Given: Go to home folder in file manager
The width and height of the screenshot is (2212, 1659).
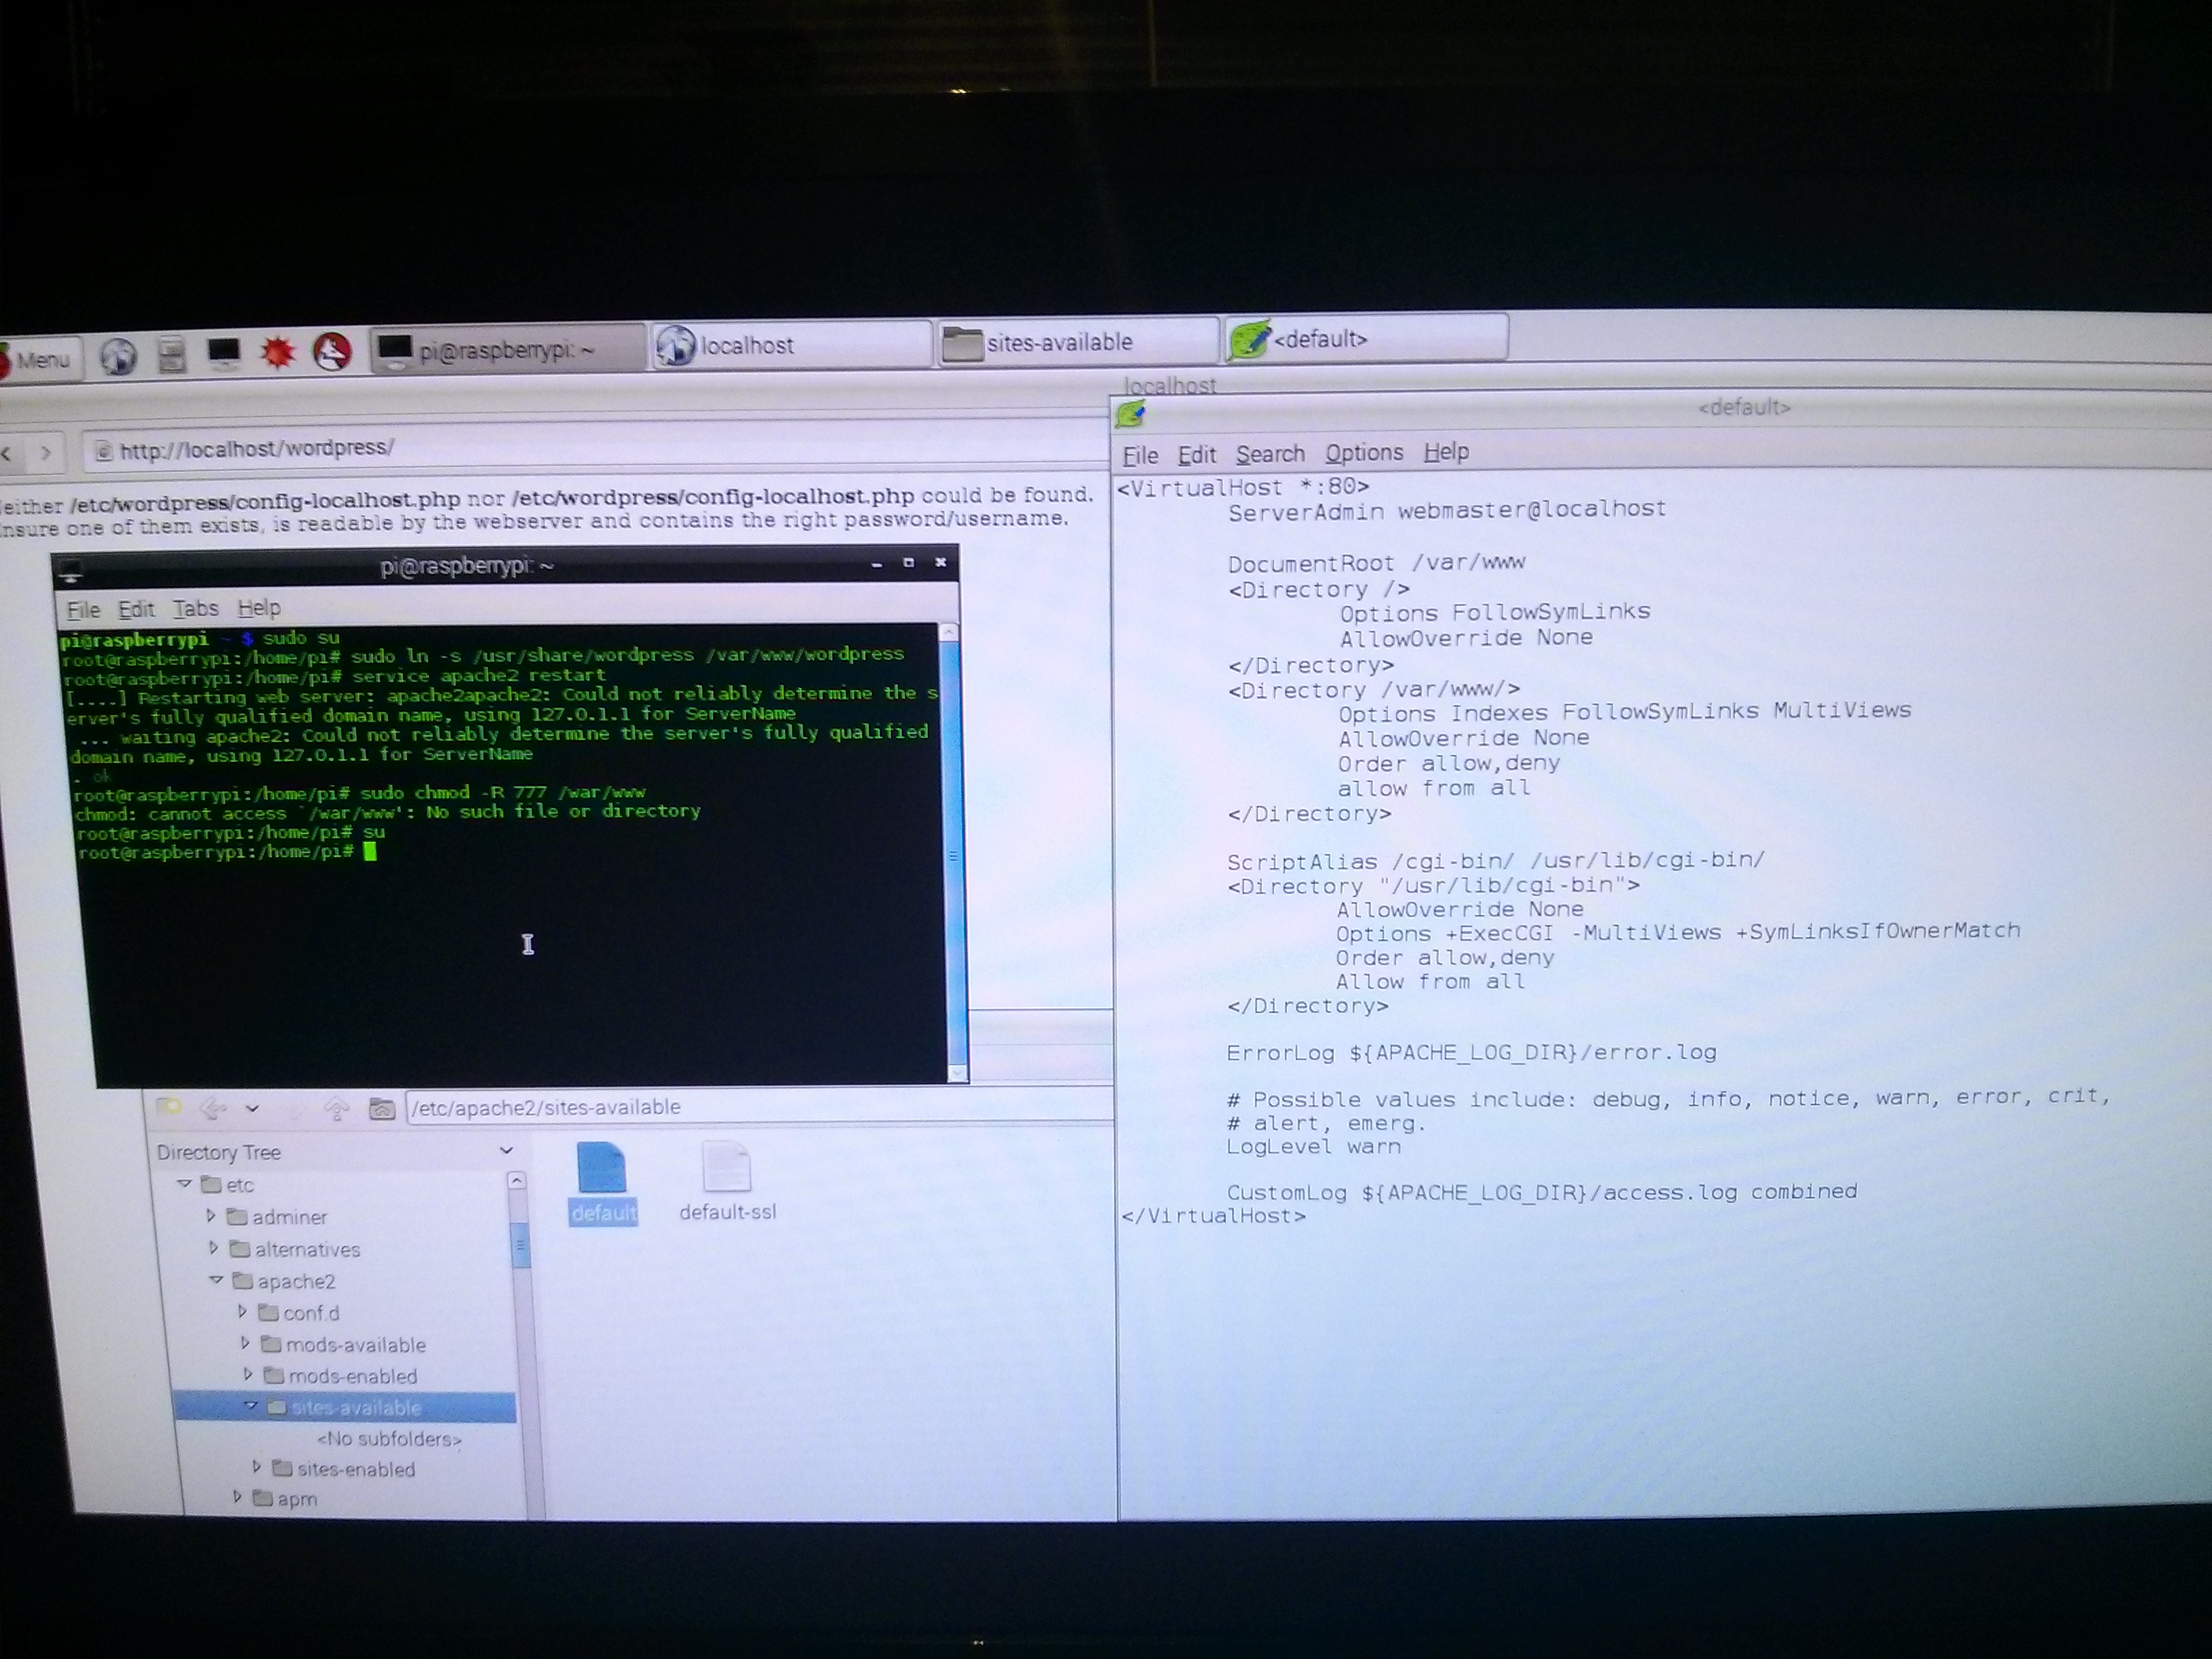Looking at the screenshot, I should (x=381, y=1108).
